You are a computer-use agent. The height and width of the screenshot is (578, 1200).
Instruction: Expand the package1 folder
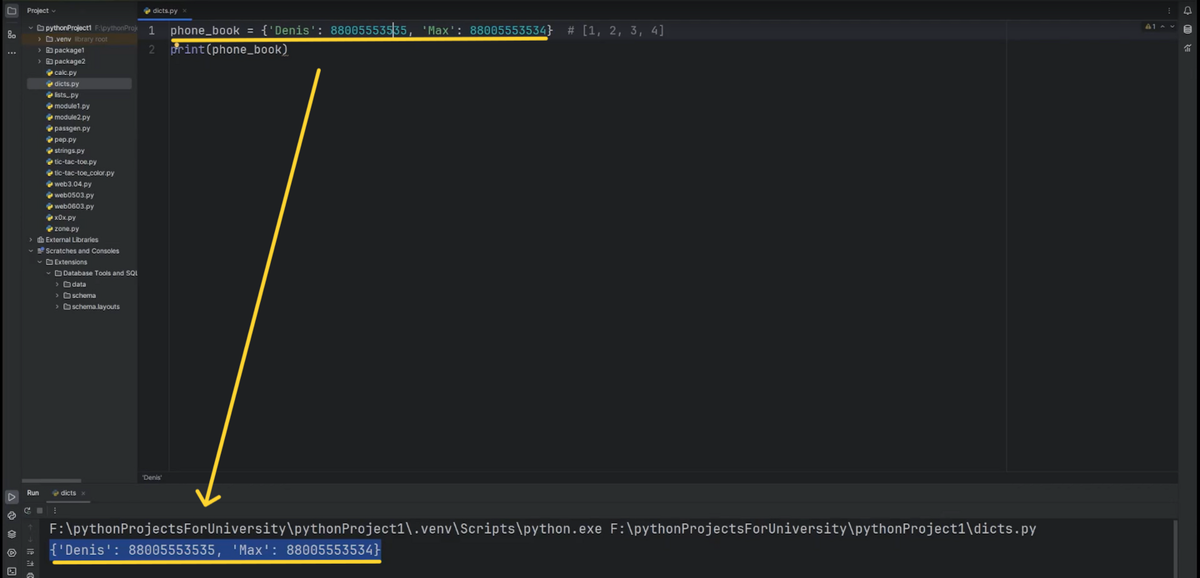pos(39,50)
